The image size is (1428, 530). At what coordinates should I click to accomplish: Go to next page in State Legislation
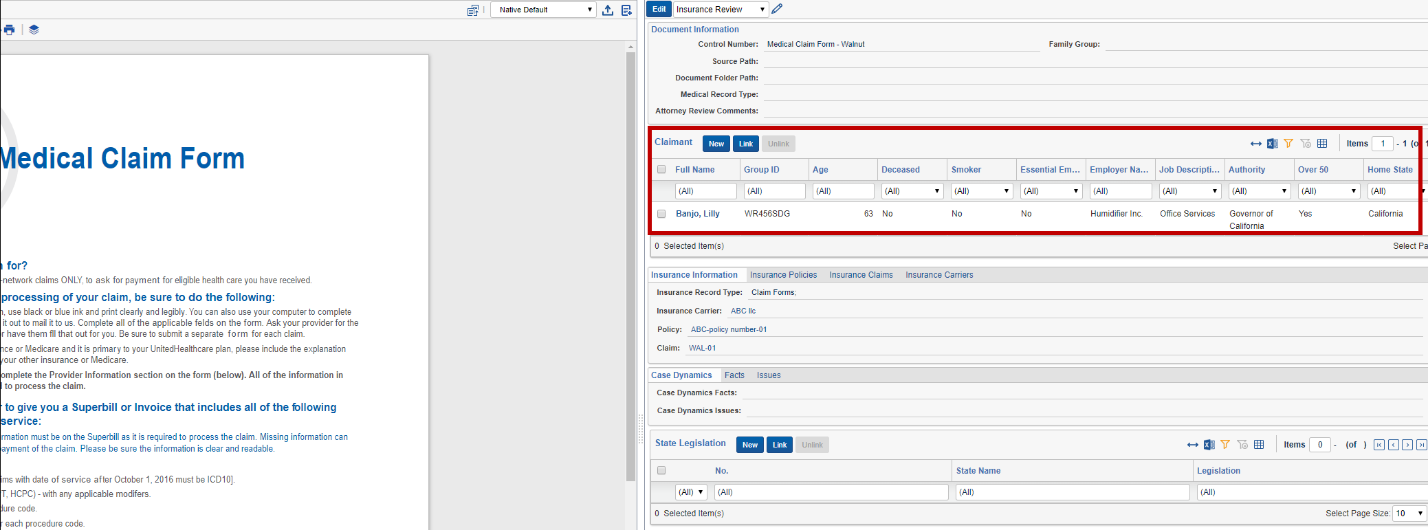click(x=1407, y=445)
